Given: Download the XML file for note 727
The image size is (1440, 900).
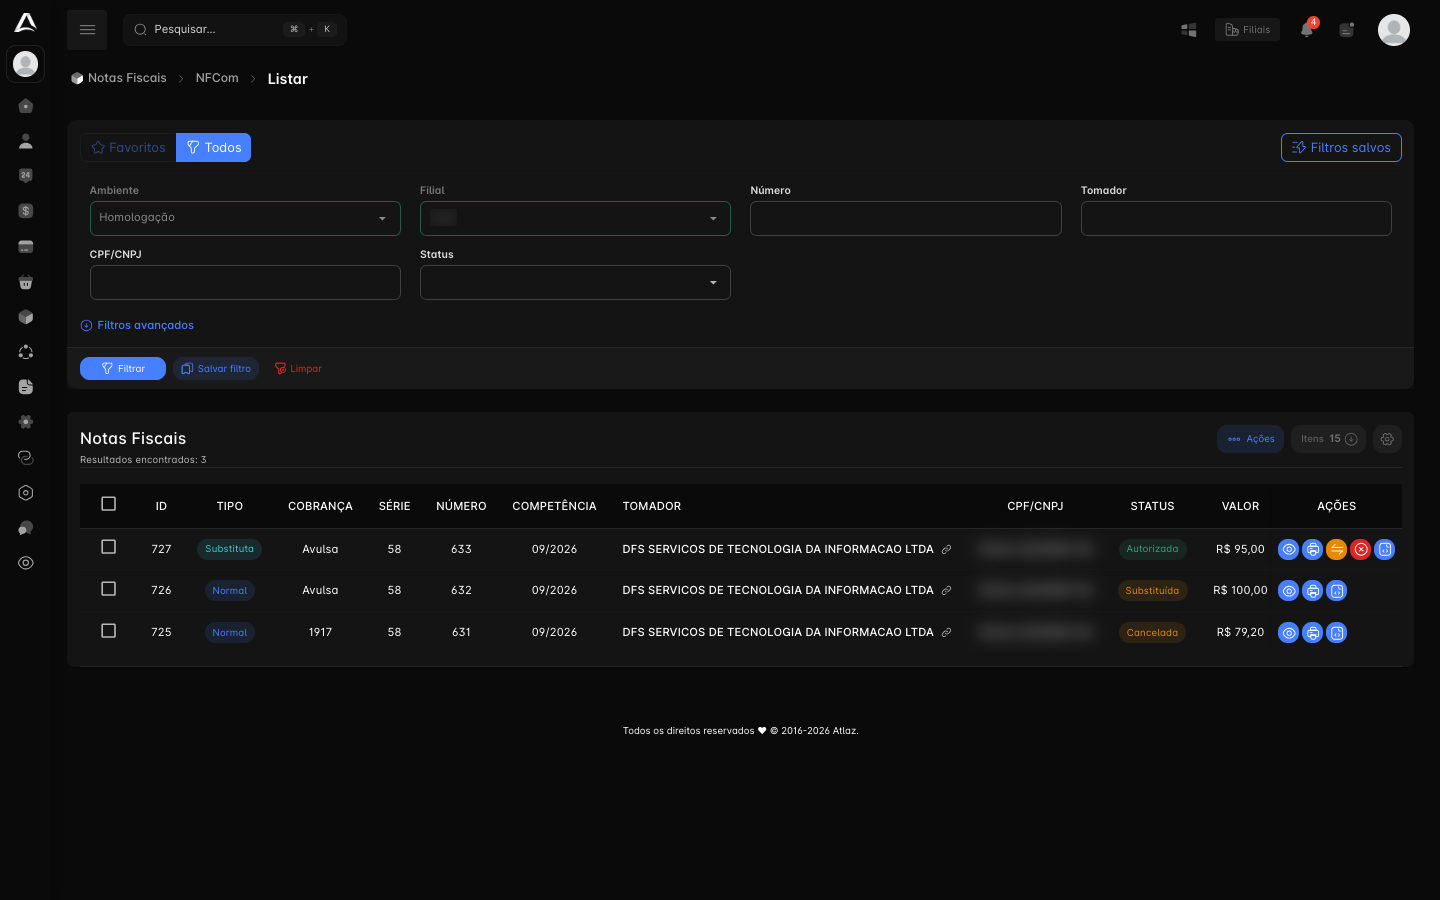Looking at the screenshot, I should [x=1385, y=549].
